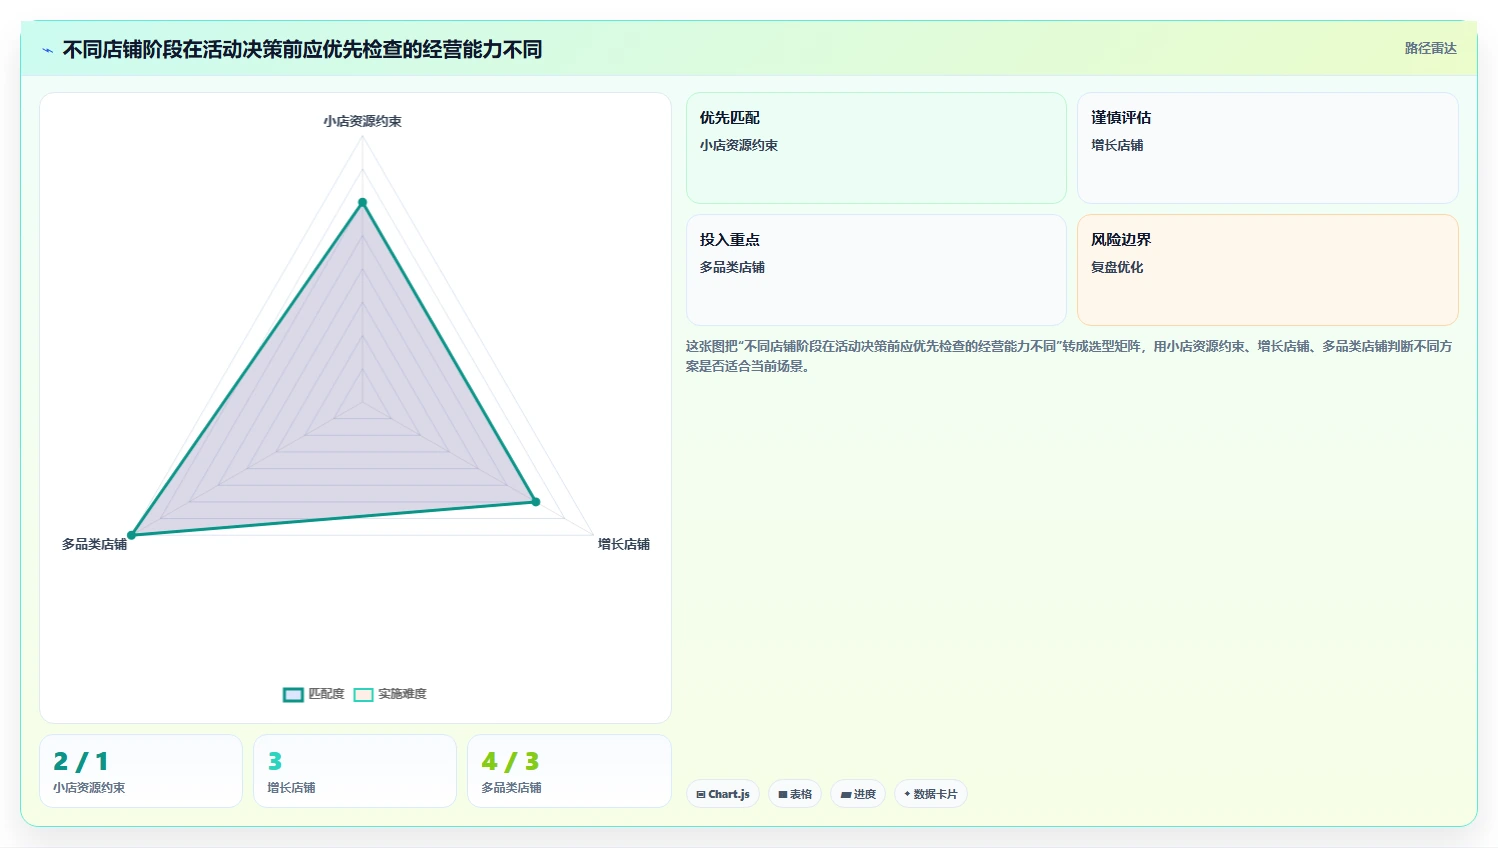Click the 小店资源约束 radar axis label

pos(362,121)
